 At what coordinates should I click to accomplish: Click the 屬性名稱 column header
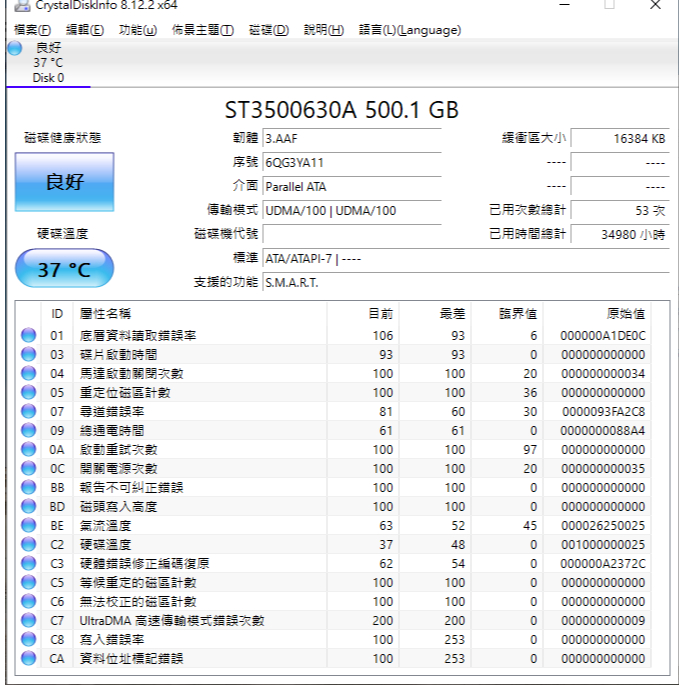click(105, 314)
